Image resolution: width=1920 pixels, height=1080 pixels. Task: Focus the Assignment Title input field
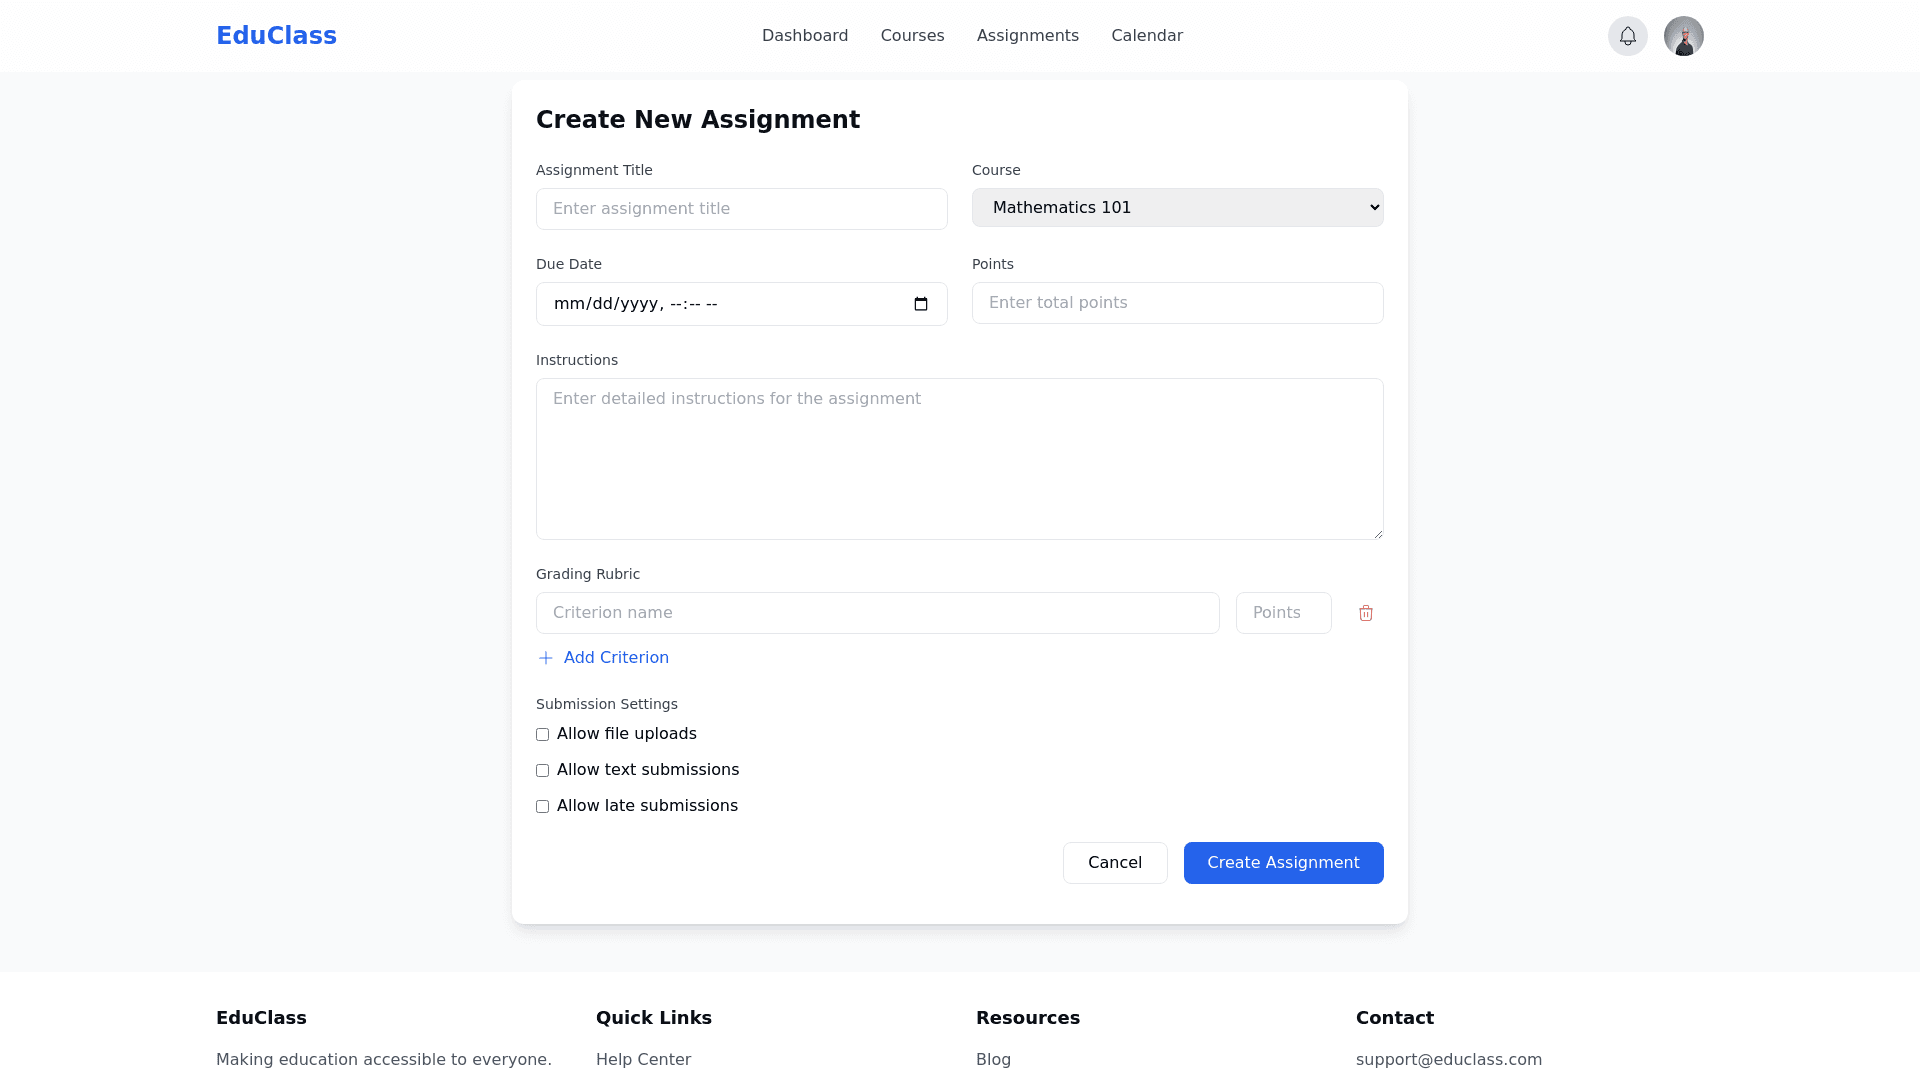tap(741, 209)
